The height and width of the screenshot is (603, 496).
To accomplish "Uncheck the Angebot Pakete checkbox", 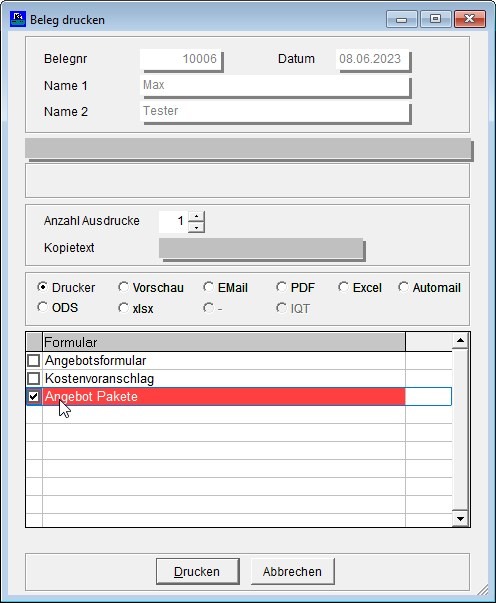I will [34, 396].
